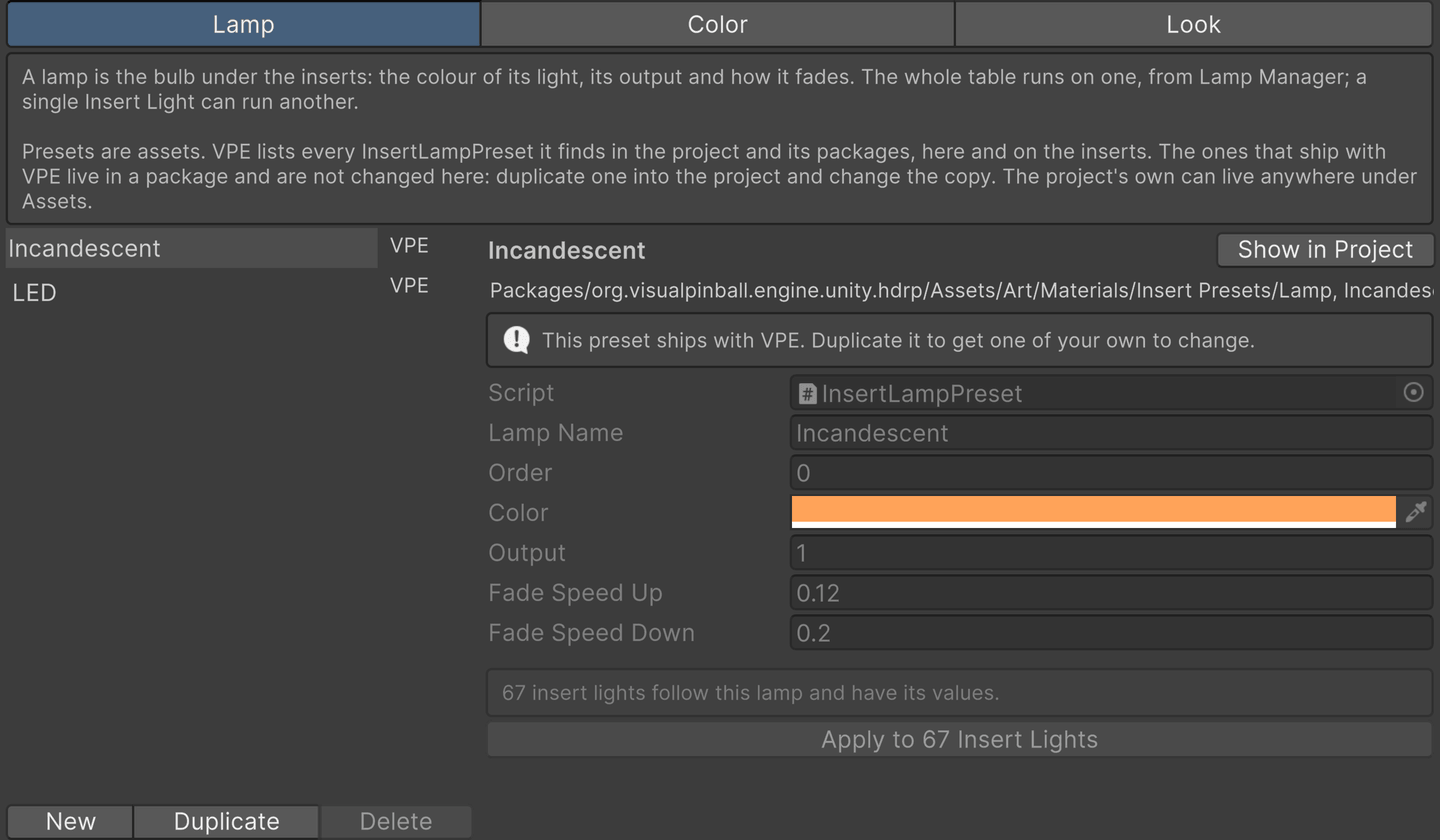Click the 'Presets are assets' paragraph
Viewport: 1440px width, 840px height.
(719, 177)
